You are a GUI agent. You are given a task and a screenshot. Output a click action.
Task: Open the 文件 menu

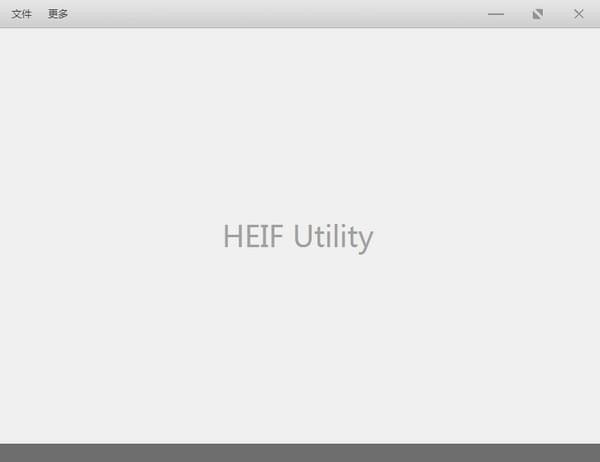(22, 14)
